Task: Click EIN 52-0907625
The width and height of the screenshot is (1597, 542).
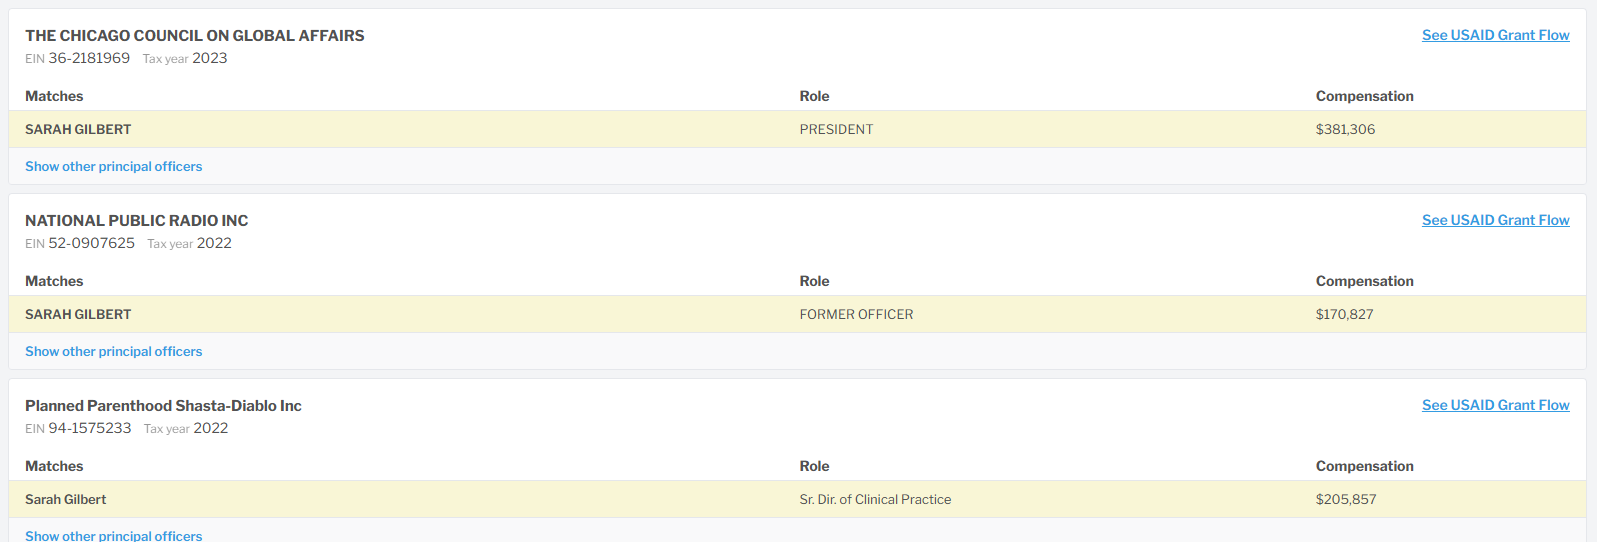Action: tap(91, 243)
